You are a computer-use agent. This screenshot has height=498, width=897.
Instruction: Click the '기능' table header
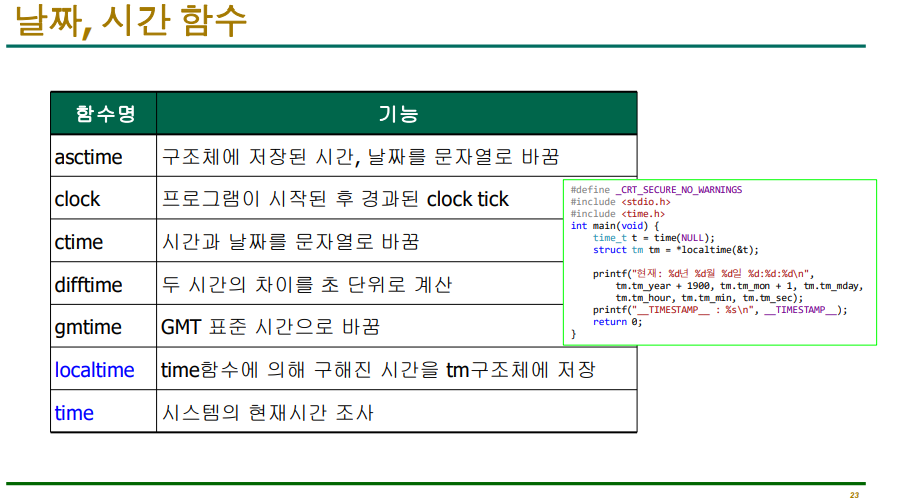coord(398,114)
